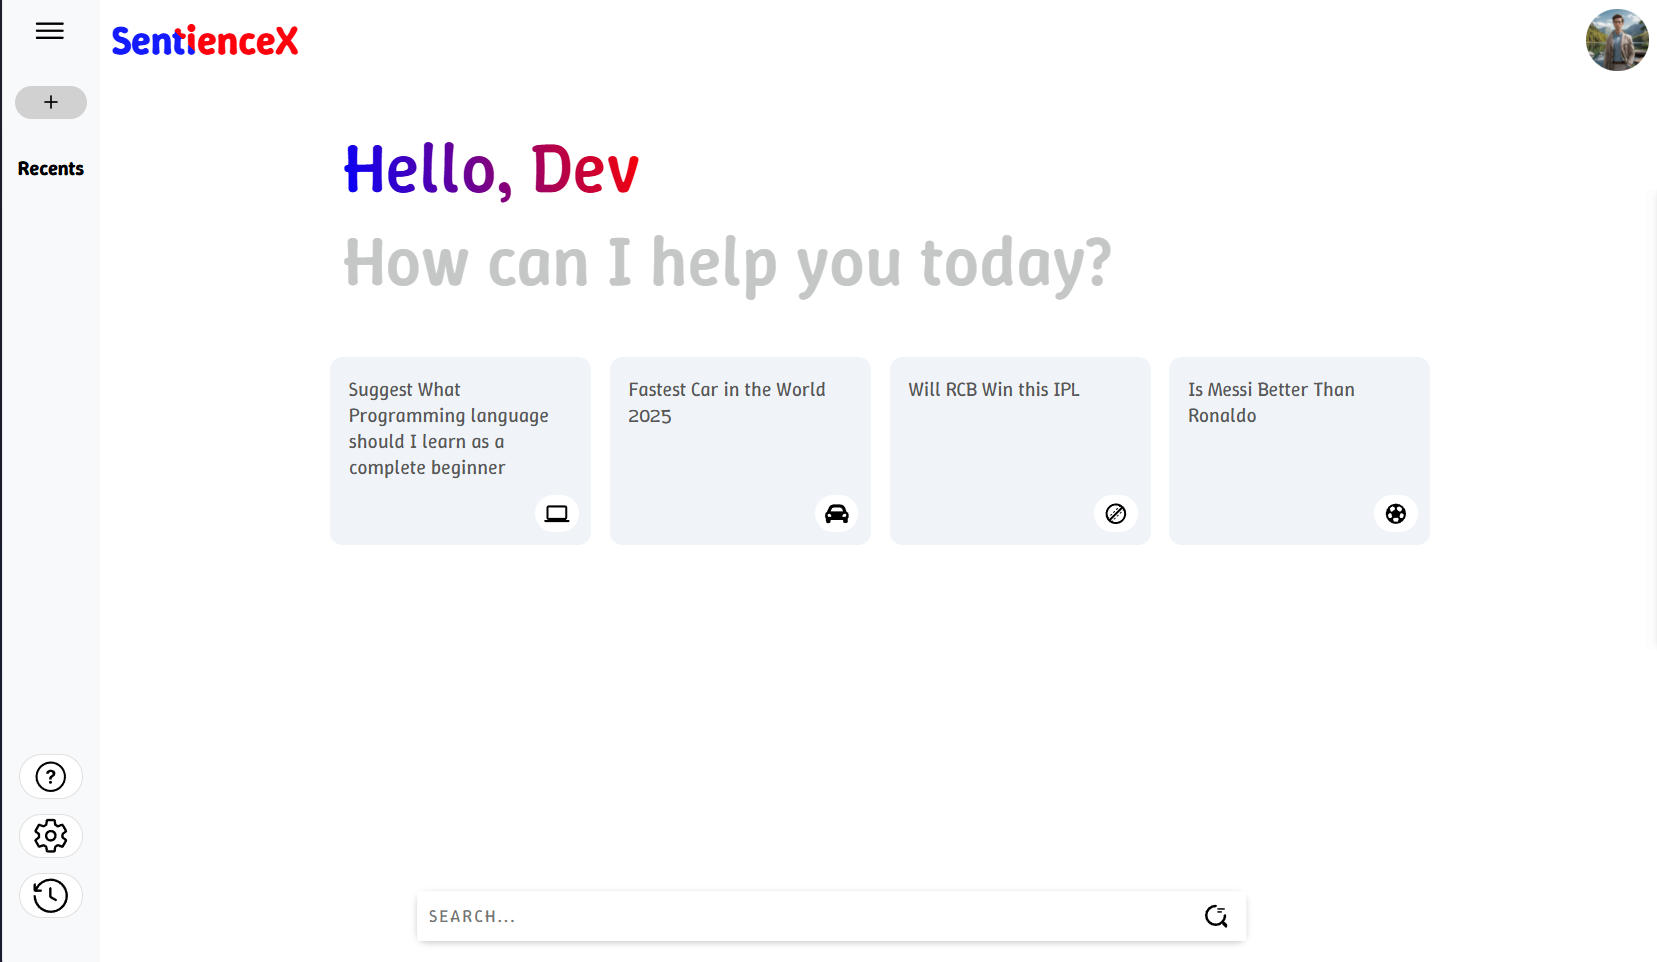Click the football icon on the Messi card

1395,513
